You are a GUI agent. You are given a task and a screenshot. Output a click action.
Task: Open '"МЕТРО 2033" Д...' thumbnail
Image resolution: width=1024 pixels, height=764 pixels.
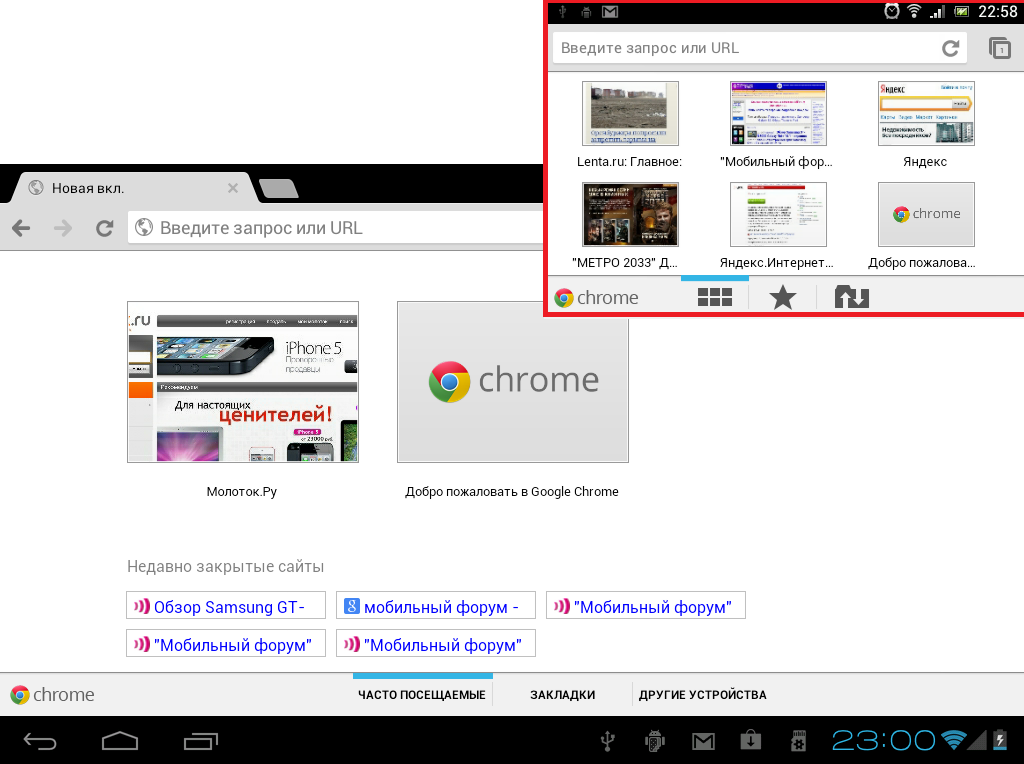point(630,214)
